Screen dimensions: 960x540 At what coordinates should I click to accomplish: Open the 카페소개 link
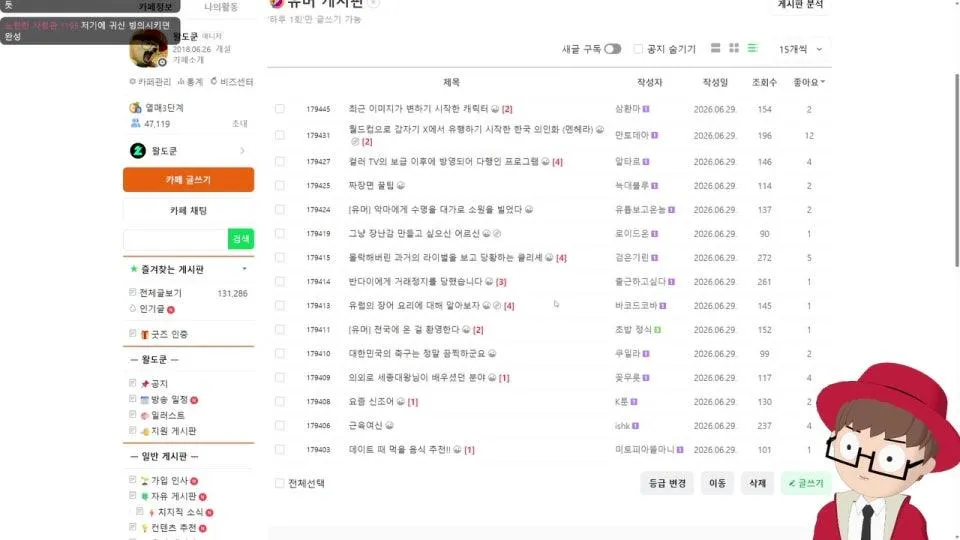187,60
